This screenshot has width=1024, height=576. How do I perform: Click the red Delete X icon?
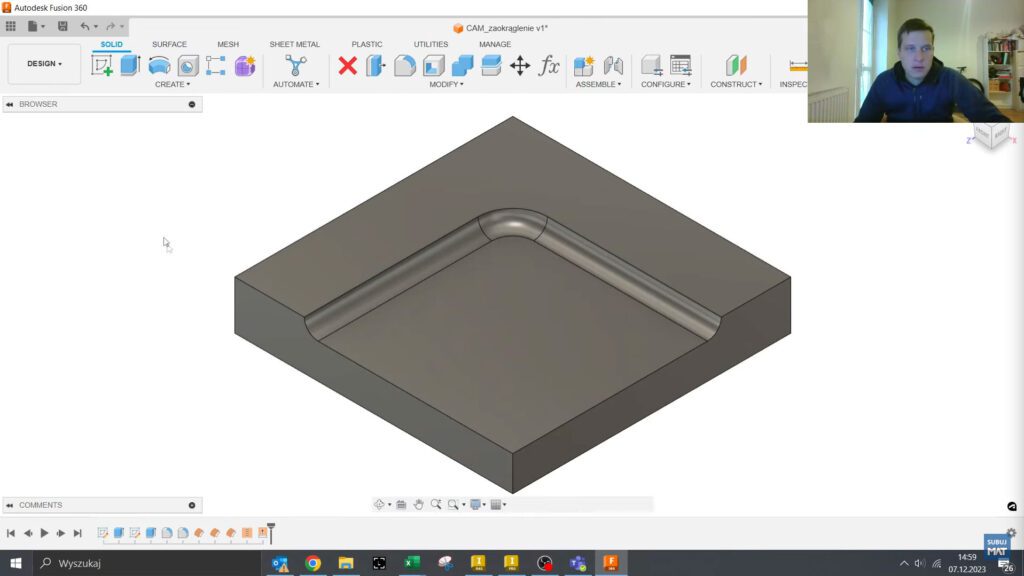point(347,66)
